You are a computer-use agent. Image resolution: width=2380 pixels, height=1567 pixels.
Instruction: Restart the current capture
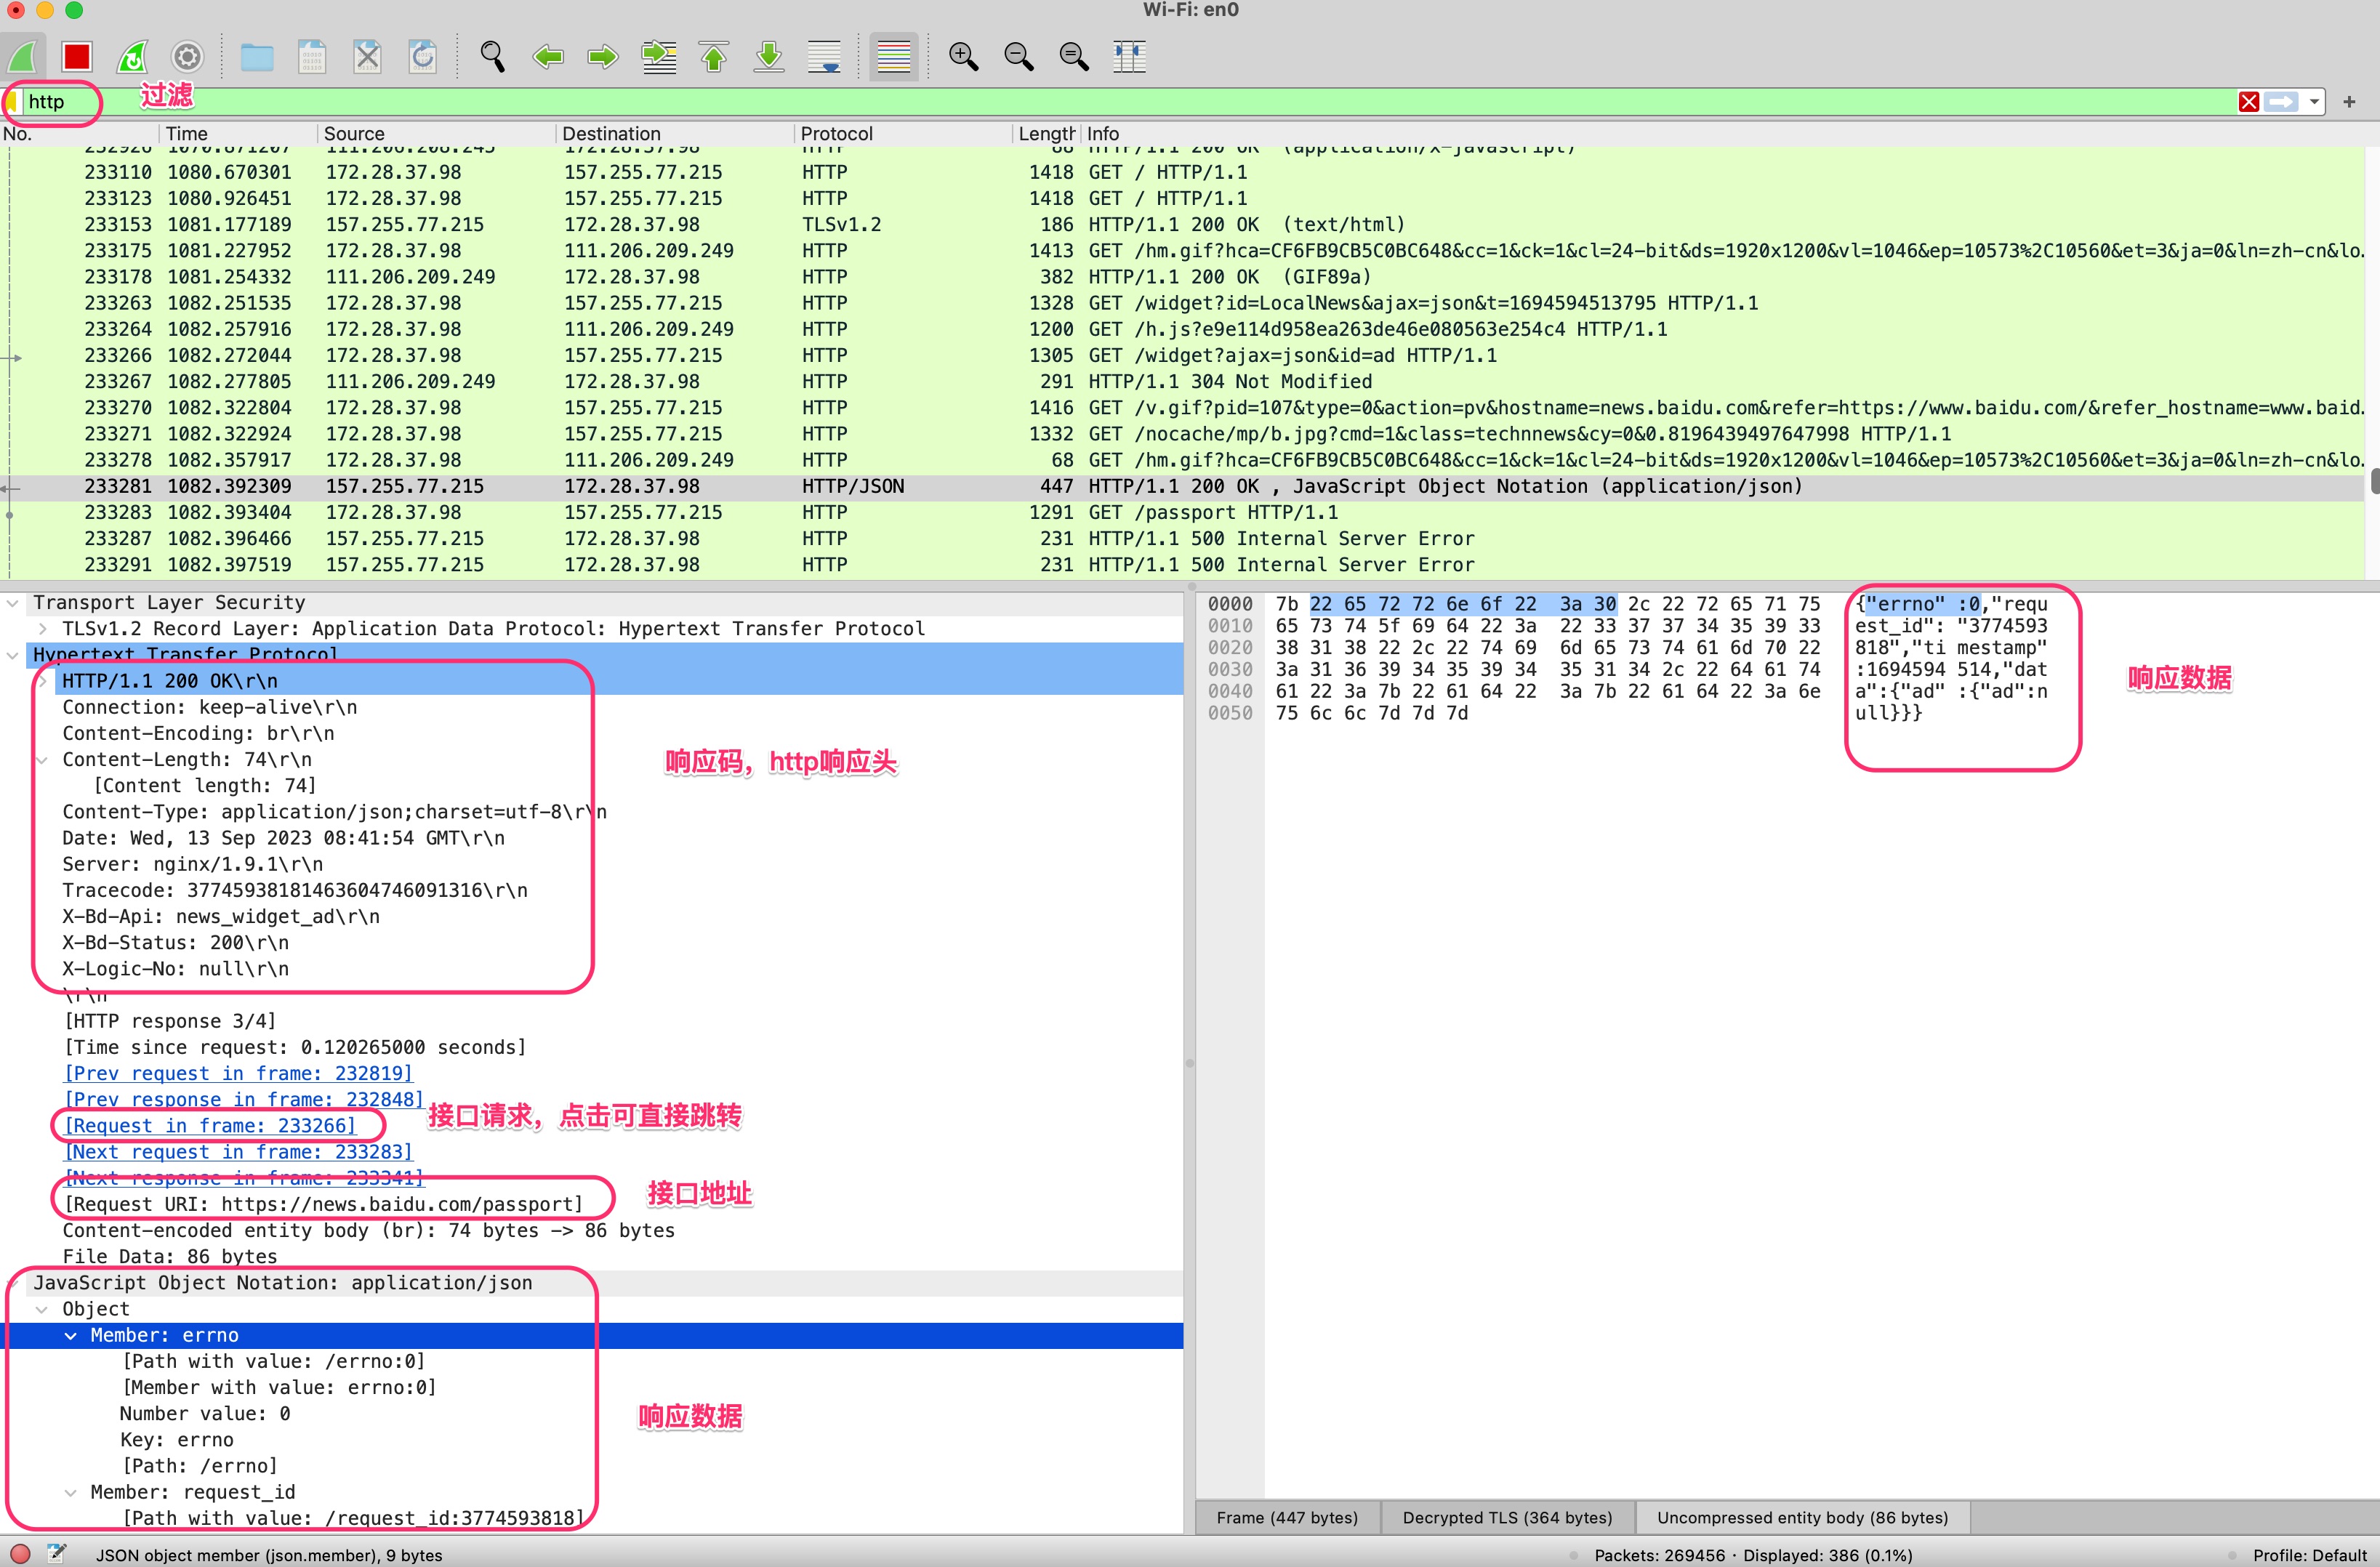132,56
